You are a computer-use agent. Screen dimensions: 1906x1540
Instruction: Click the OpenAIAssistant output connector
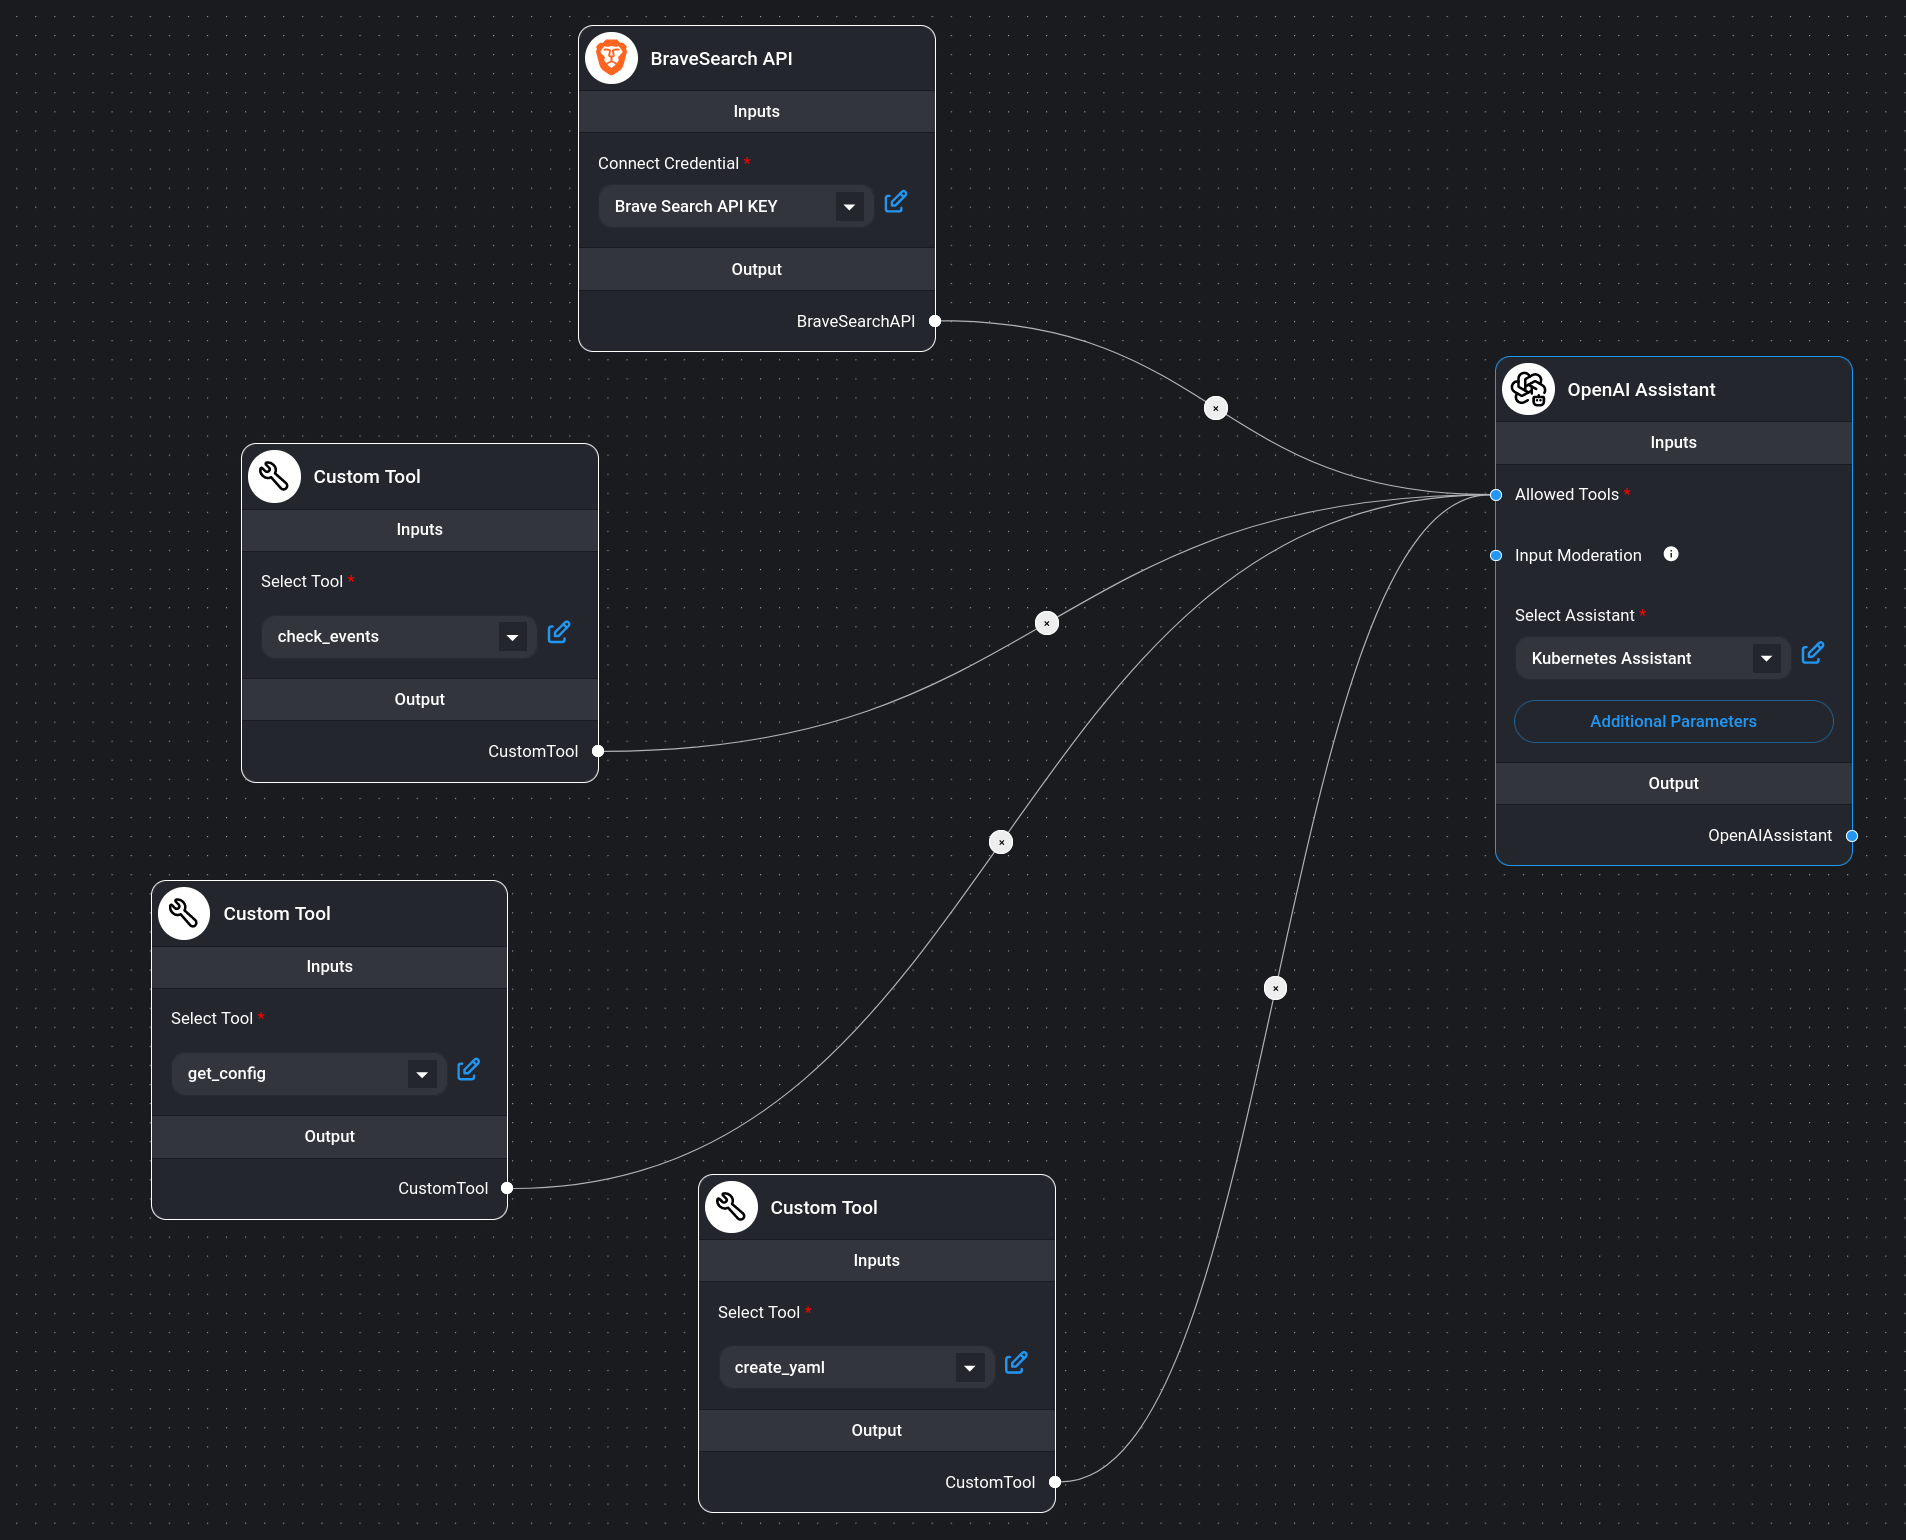(x=1851, y=836)
